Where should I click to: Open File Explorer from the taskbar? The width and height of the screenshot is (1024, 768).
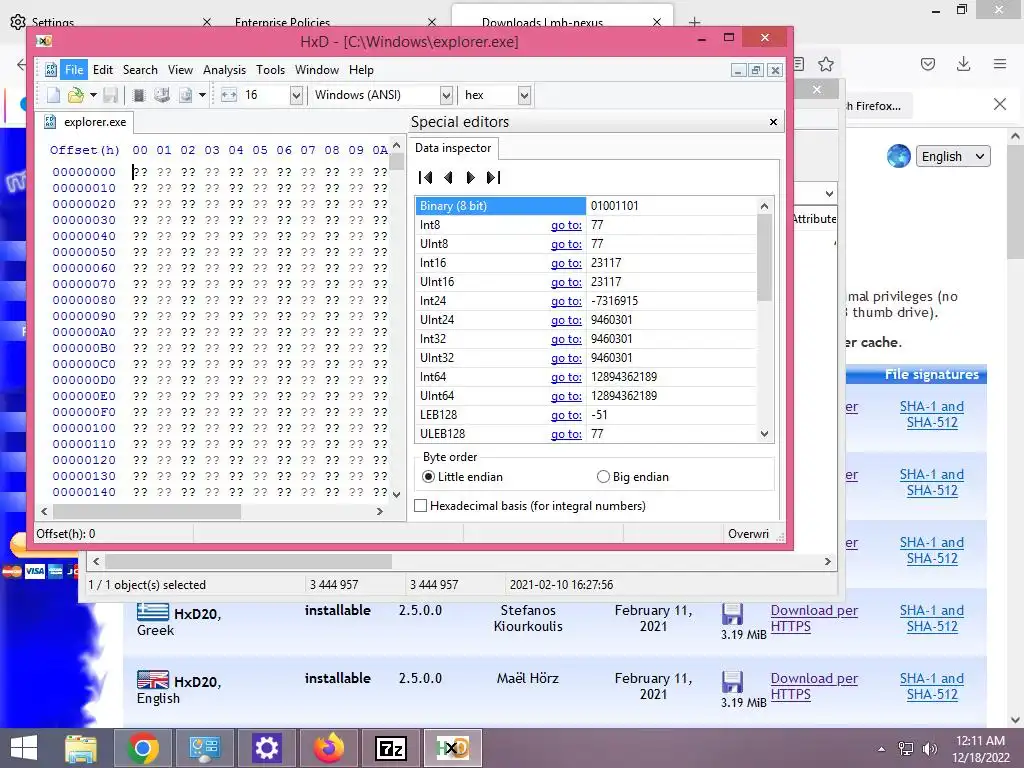[81, 748]
